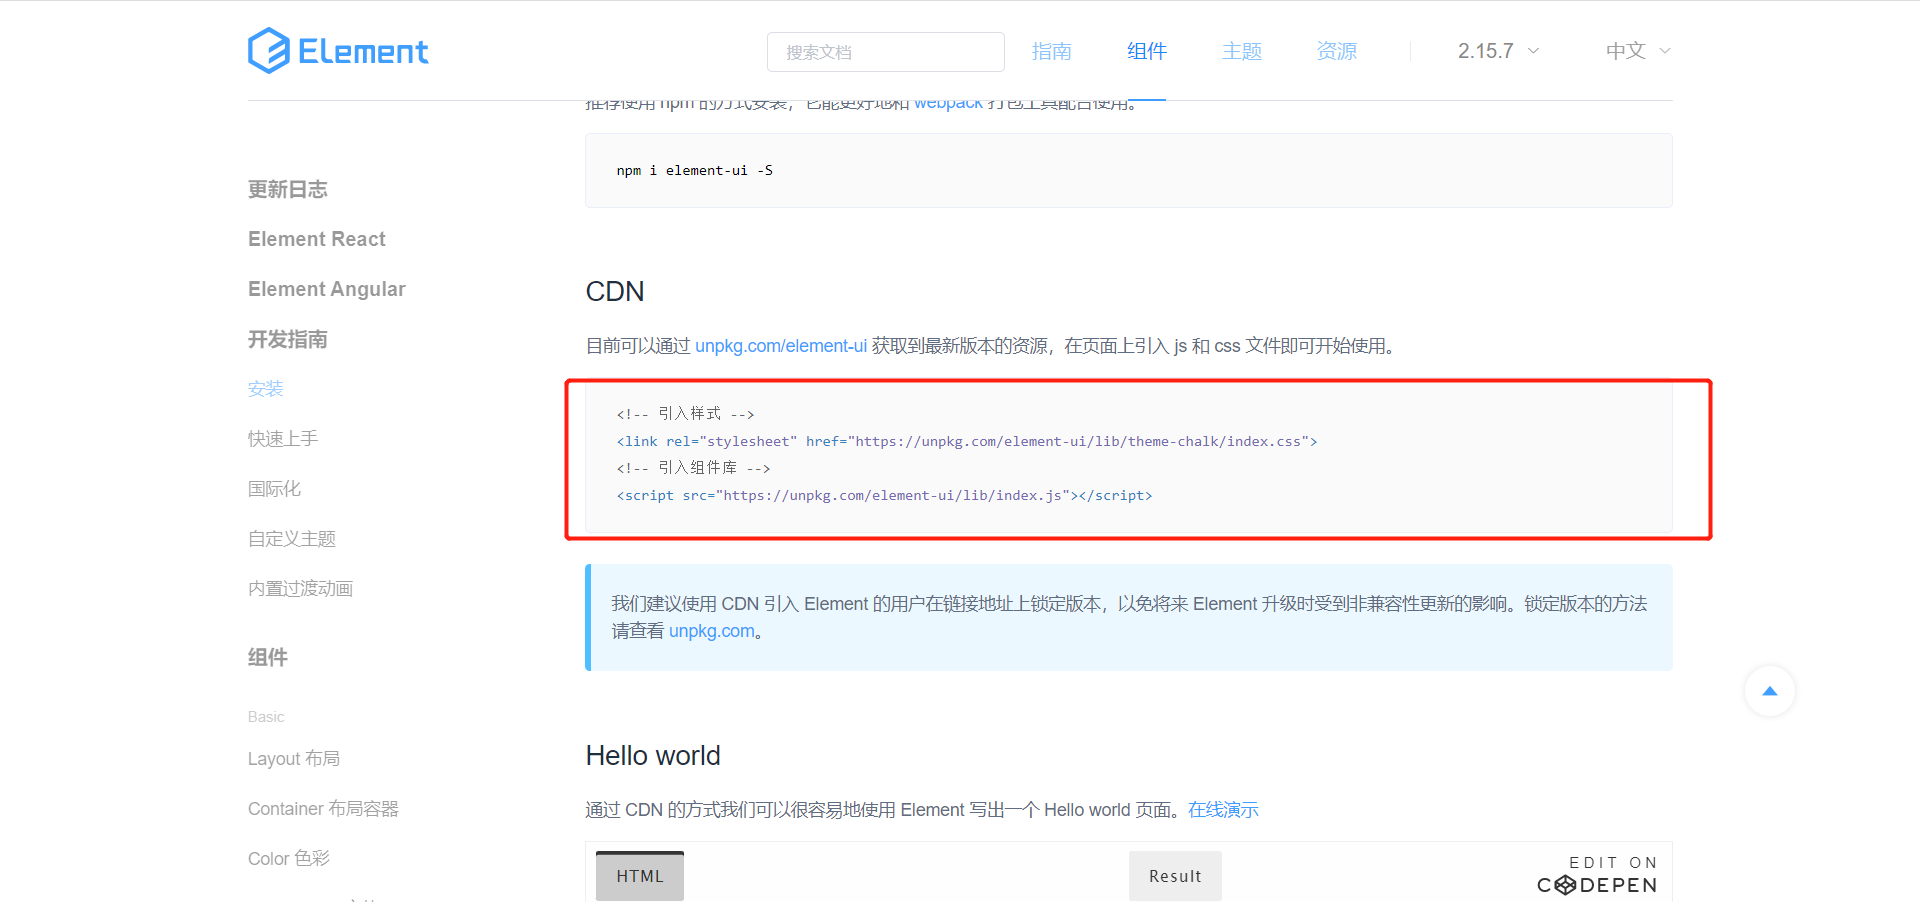
Task: Open the 更新日志 page
Action: pyautogui.click(x=287, y=189)
